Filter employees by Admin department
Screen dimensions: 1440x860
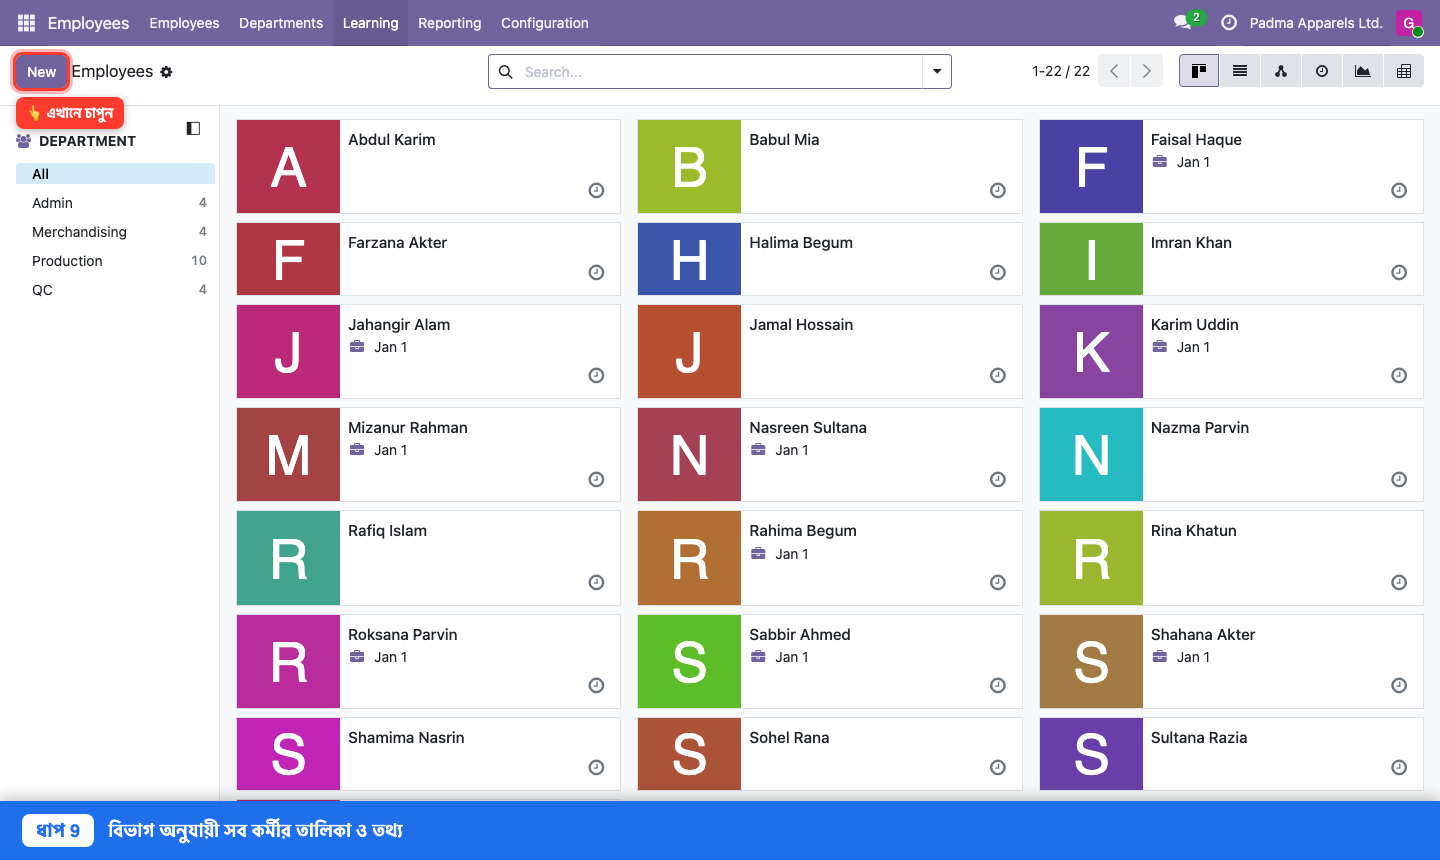tap(115, 203)
